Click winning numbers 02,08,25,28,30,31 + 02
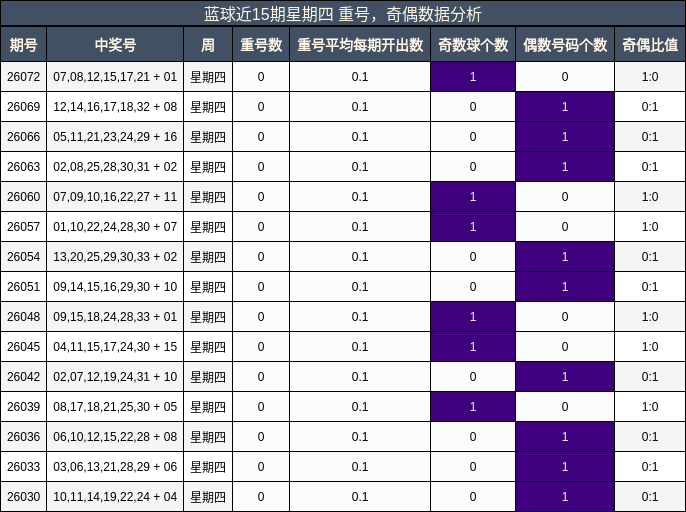Image resolution: width=686 pixels, height=512 pixels. 115,167
